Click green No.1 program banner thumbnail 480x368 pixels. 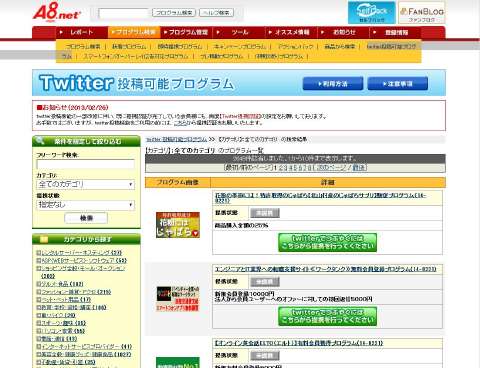click(178, 363)
